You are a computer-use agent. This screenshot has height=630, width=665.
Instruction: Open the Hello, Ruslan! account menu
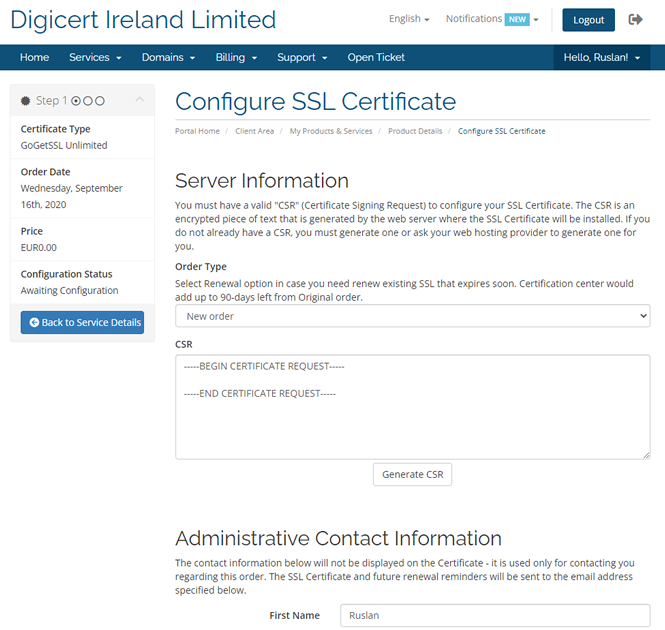[x=601, y=57]
